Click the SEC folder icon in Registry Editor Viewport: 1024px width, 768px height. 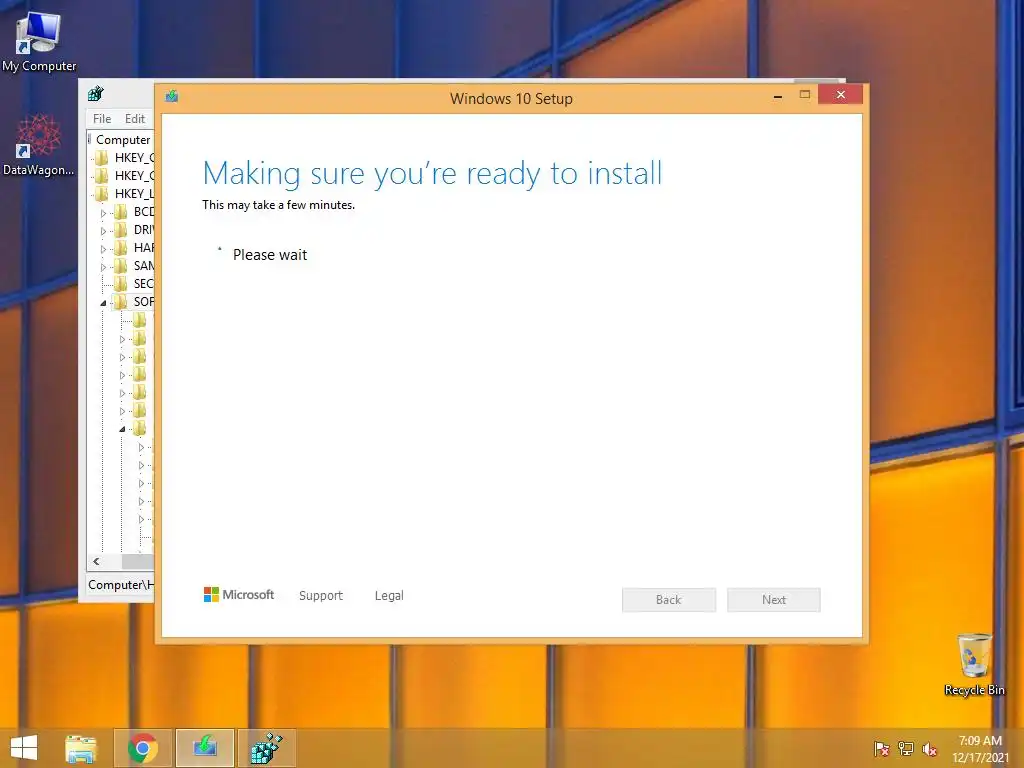click(x=120, y=283)
